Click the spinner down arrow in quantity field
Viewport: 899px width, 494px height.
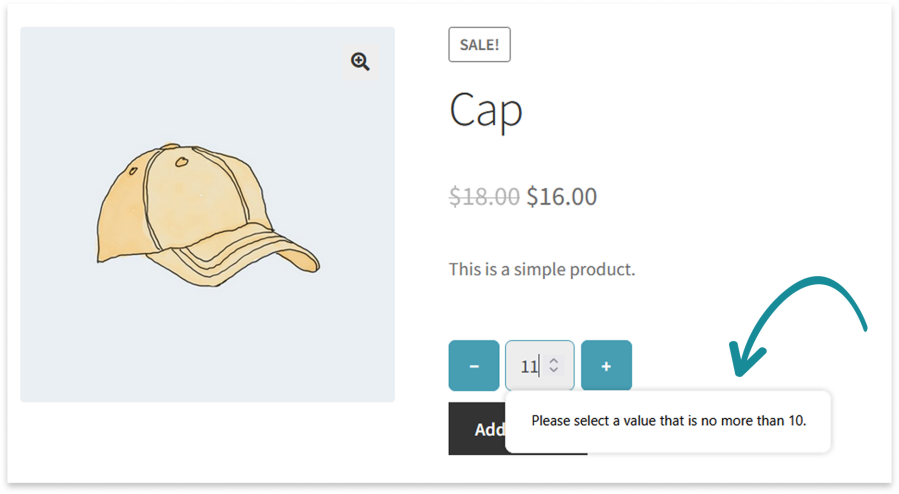coord(554,372)
